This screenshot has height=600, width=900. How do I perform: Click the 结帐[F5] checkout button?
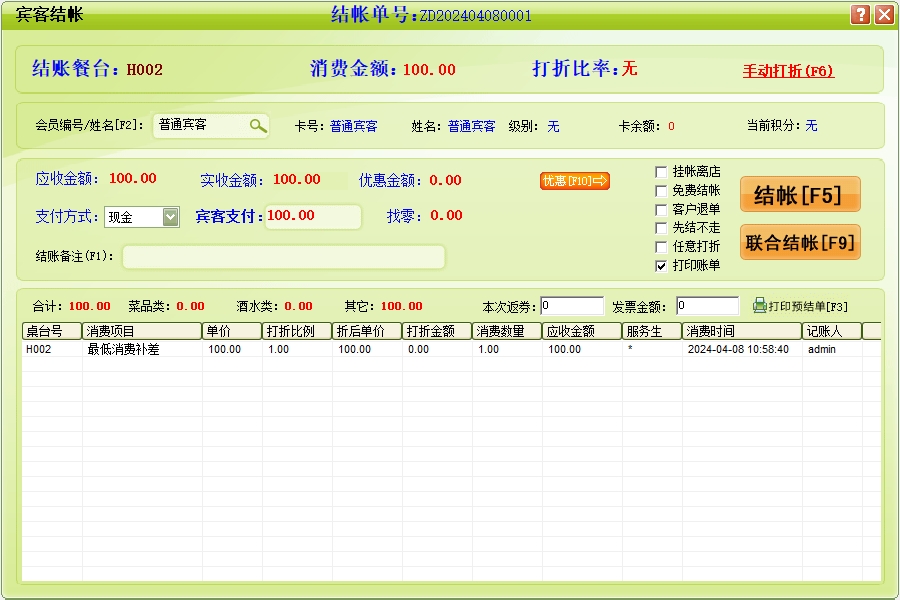(x=800, y=195)
